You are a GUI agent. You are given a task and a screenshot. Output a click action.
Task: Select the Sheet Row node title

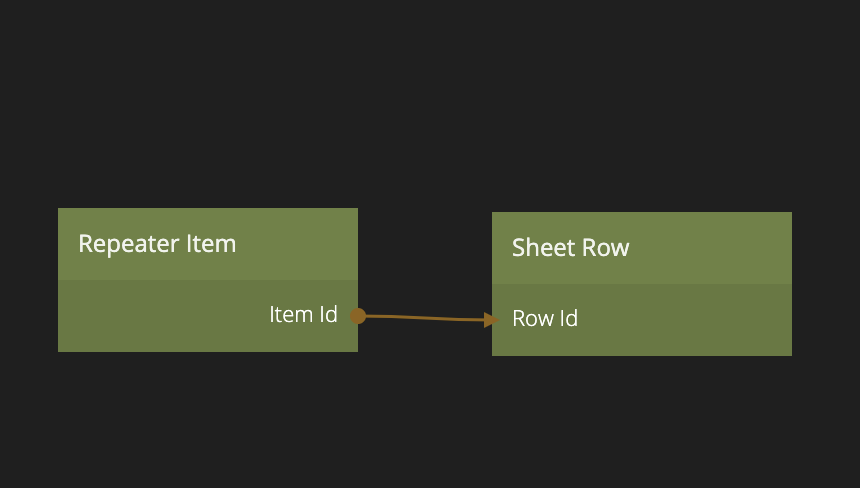click(x=570, y=247)
